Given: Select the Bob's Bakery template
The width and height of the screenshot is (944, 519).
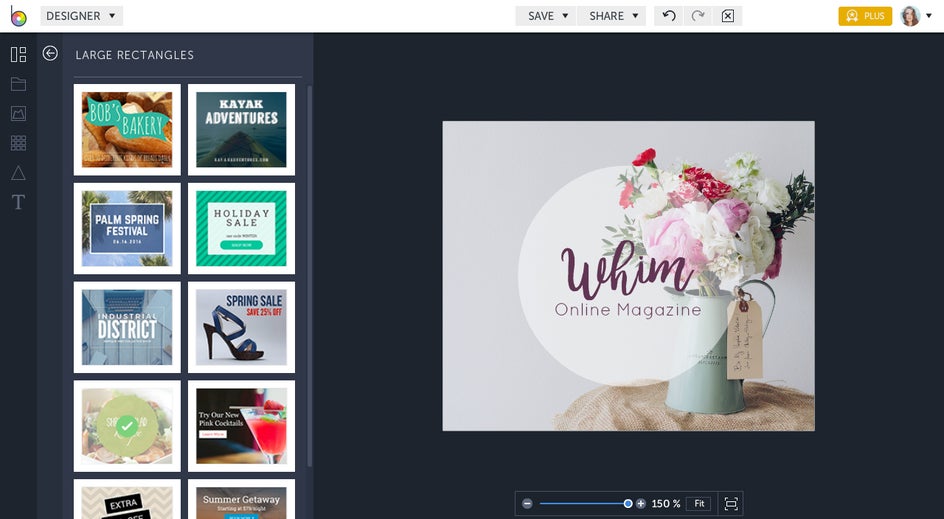Looking at the screenshot, I should 127,129.
